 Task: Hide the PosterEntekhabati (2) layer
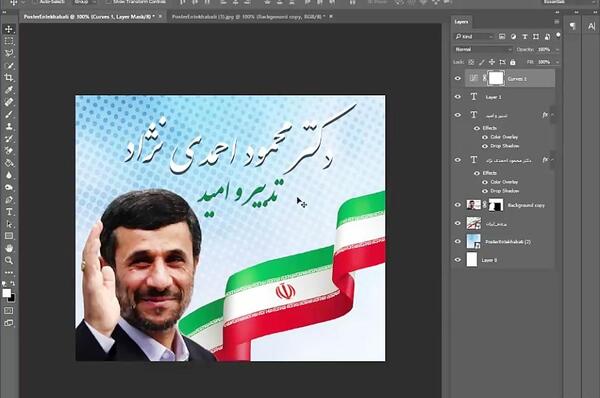[x=458, y=241]
